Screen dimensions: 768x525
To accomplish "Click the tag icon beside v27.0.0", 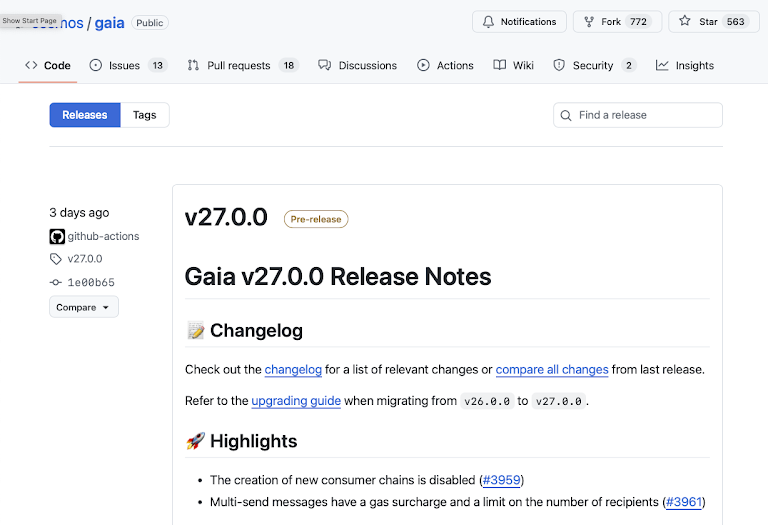I will tap(56, 259).
